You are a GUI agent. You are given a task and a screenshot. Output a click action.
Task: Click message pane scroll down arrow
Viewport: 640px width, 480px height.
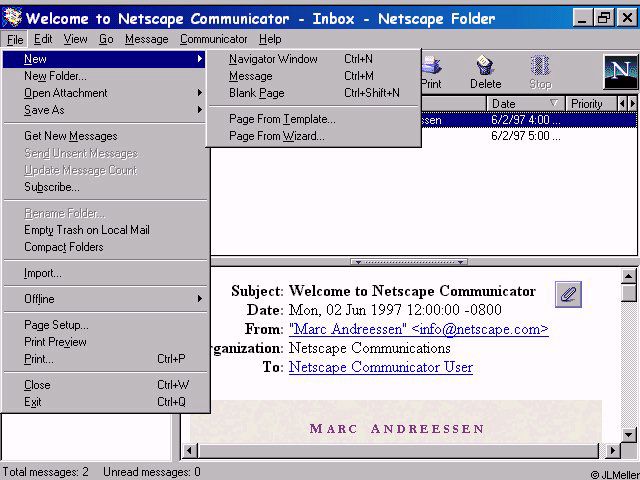pos(629,434)
